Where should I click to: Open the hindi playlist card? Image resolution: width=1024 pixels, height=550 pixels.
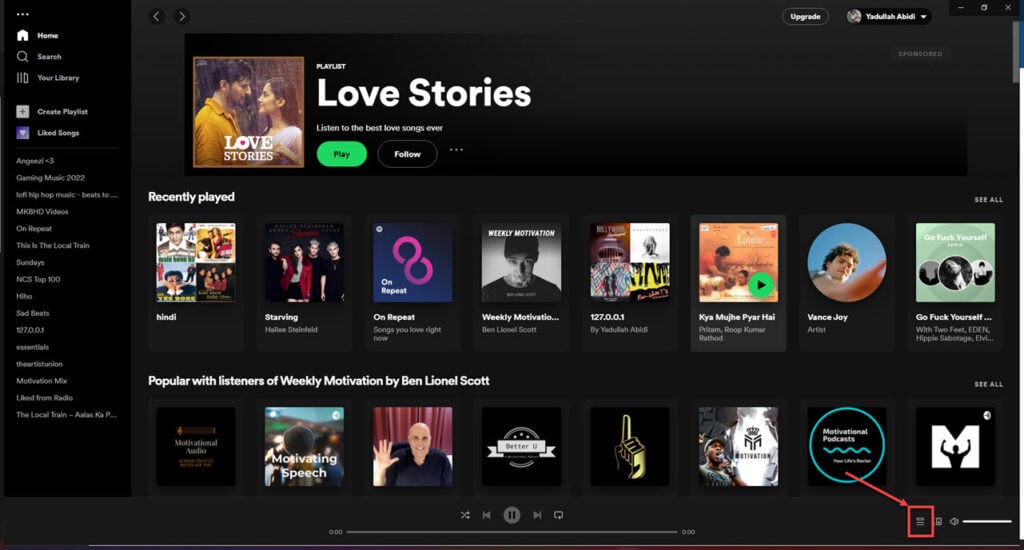click(196, 283)
